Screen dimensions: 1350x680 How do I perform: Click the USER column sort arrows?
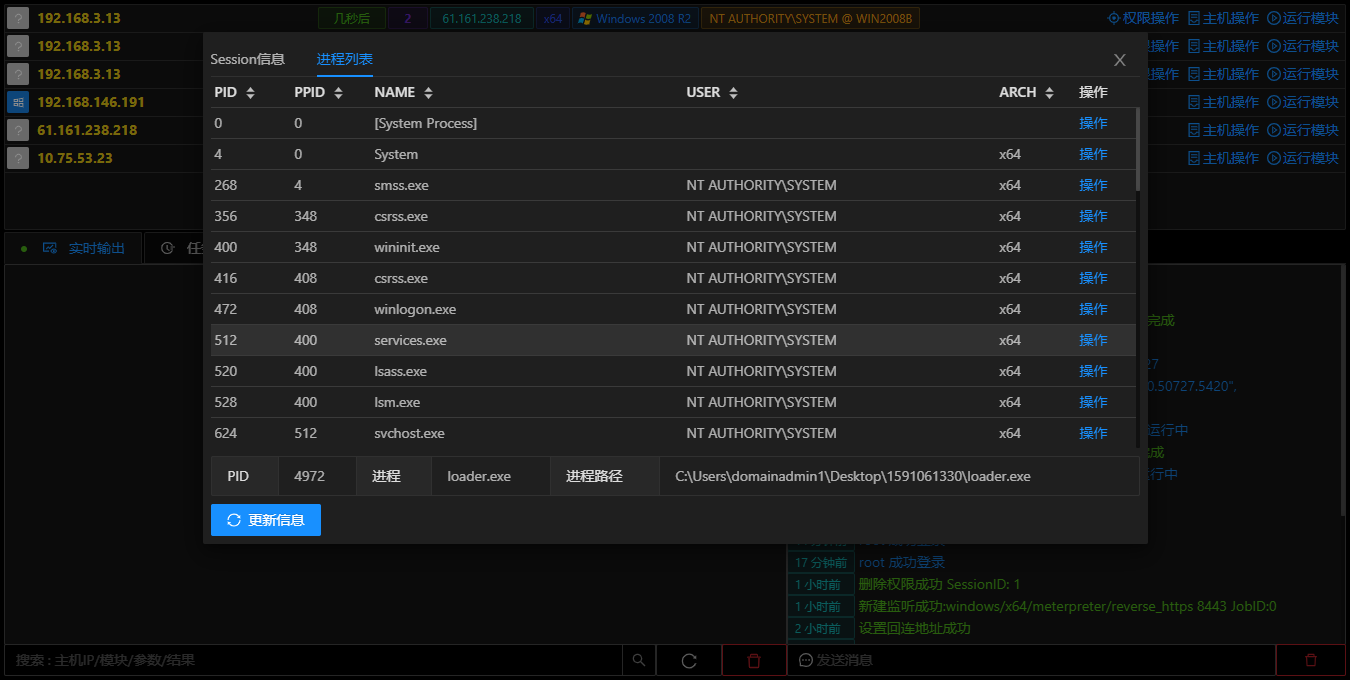click(x=733, y=93)
